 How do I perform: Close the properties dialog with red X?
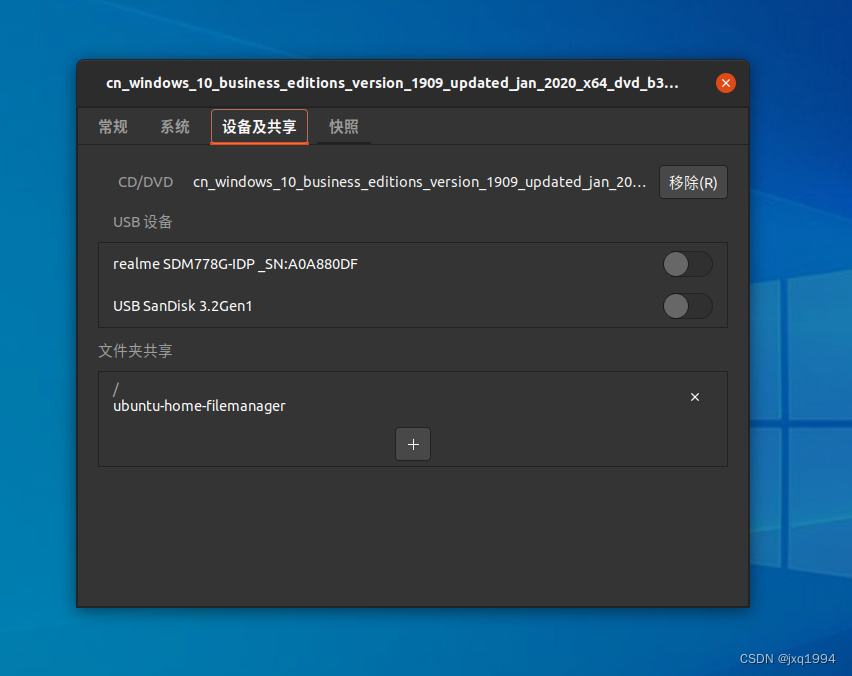(x=725, y=83)
